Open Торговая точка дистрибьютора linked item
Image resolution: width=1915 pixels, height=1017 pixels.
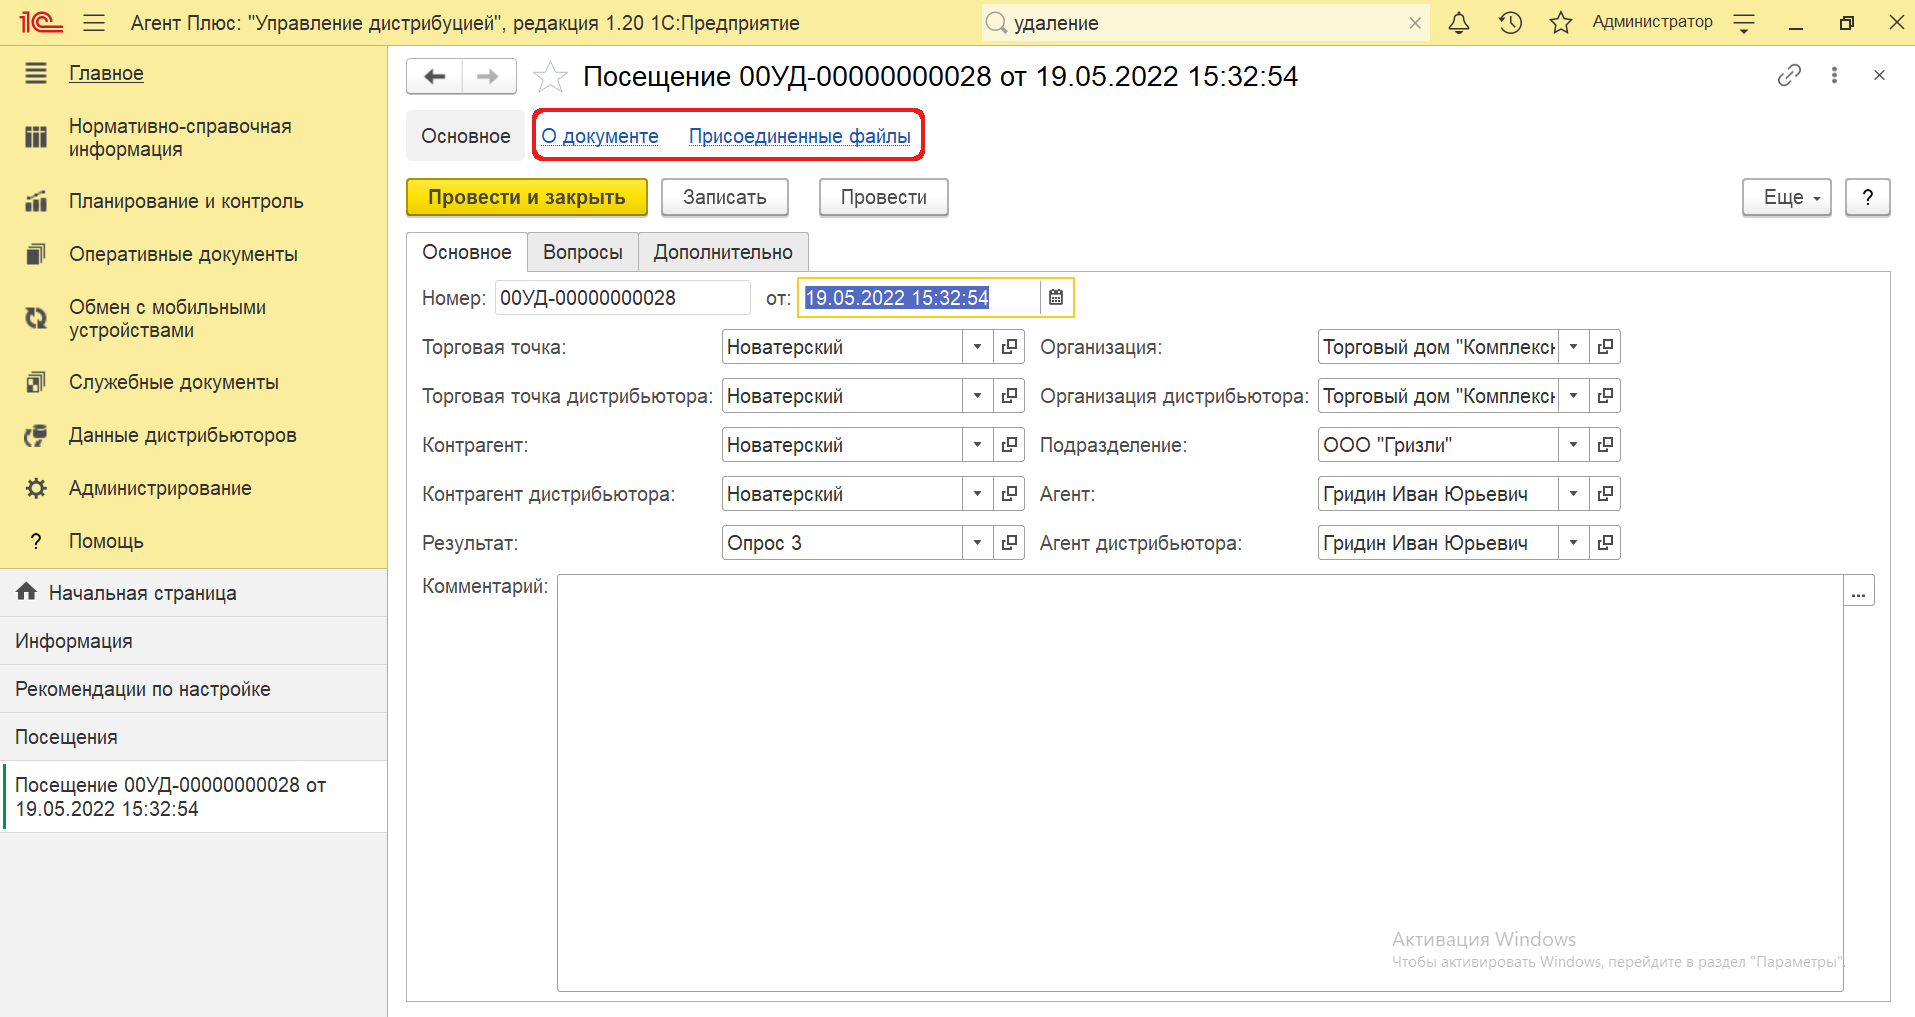point(1009,396)
